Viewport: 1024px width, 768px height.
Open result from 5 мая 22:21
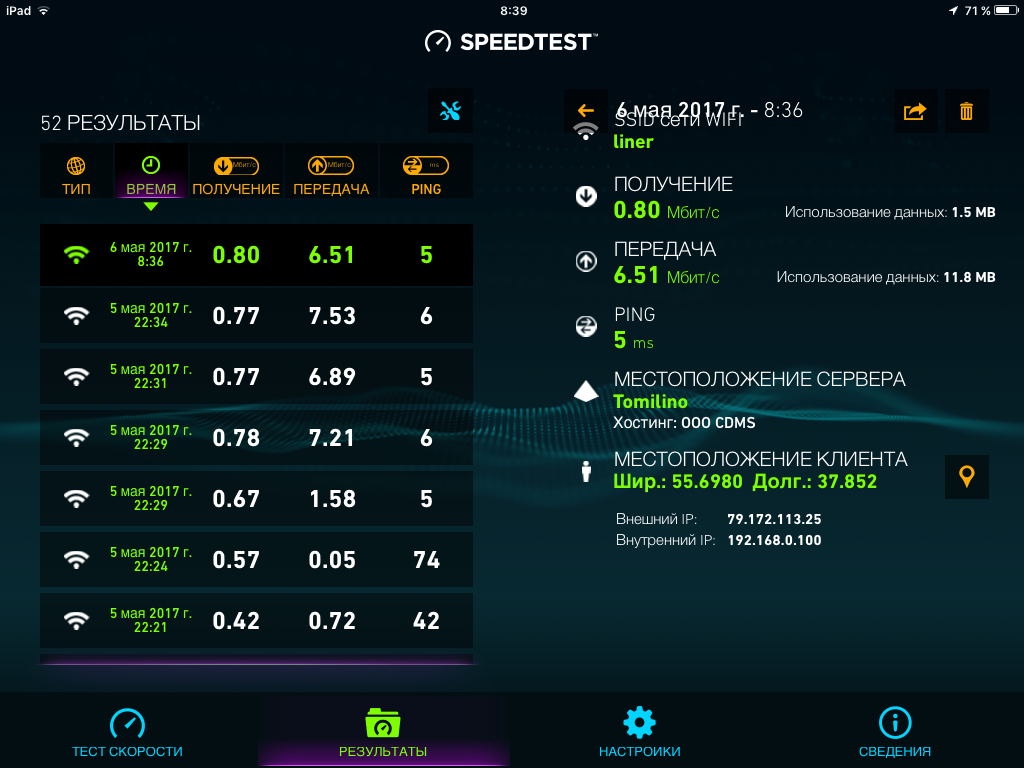(257, 620)
